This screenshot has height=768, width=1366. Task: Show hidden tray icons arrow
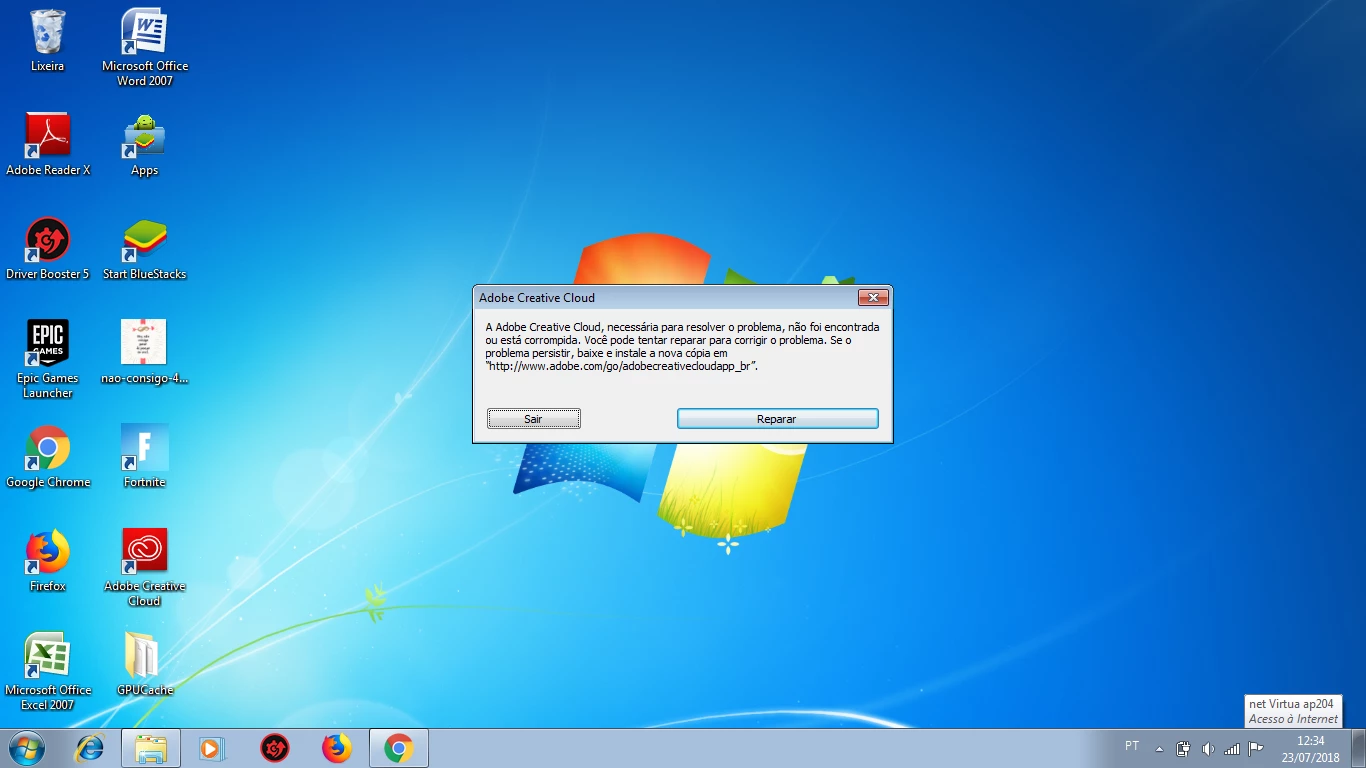[1159, 749]
